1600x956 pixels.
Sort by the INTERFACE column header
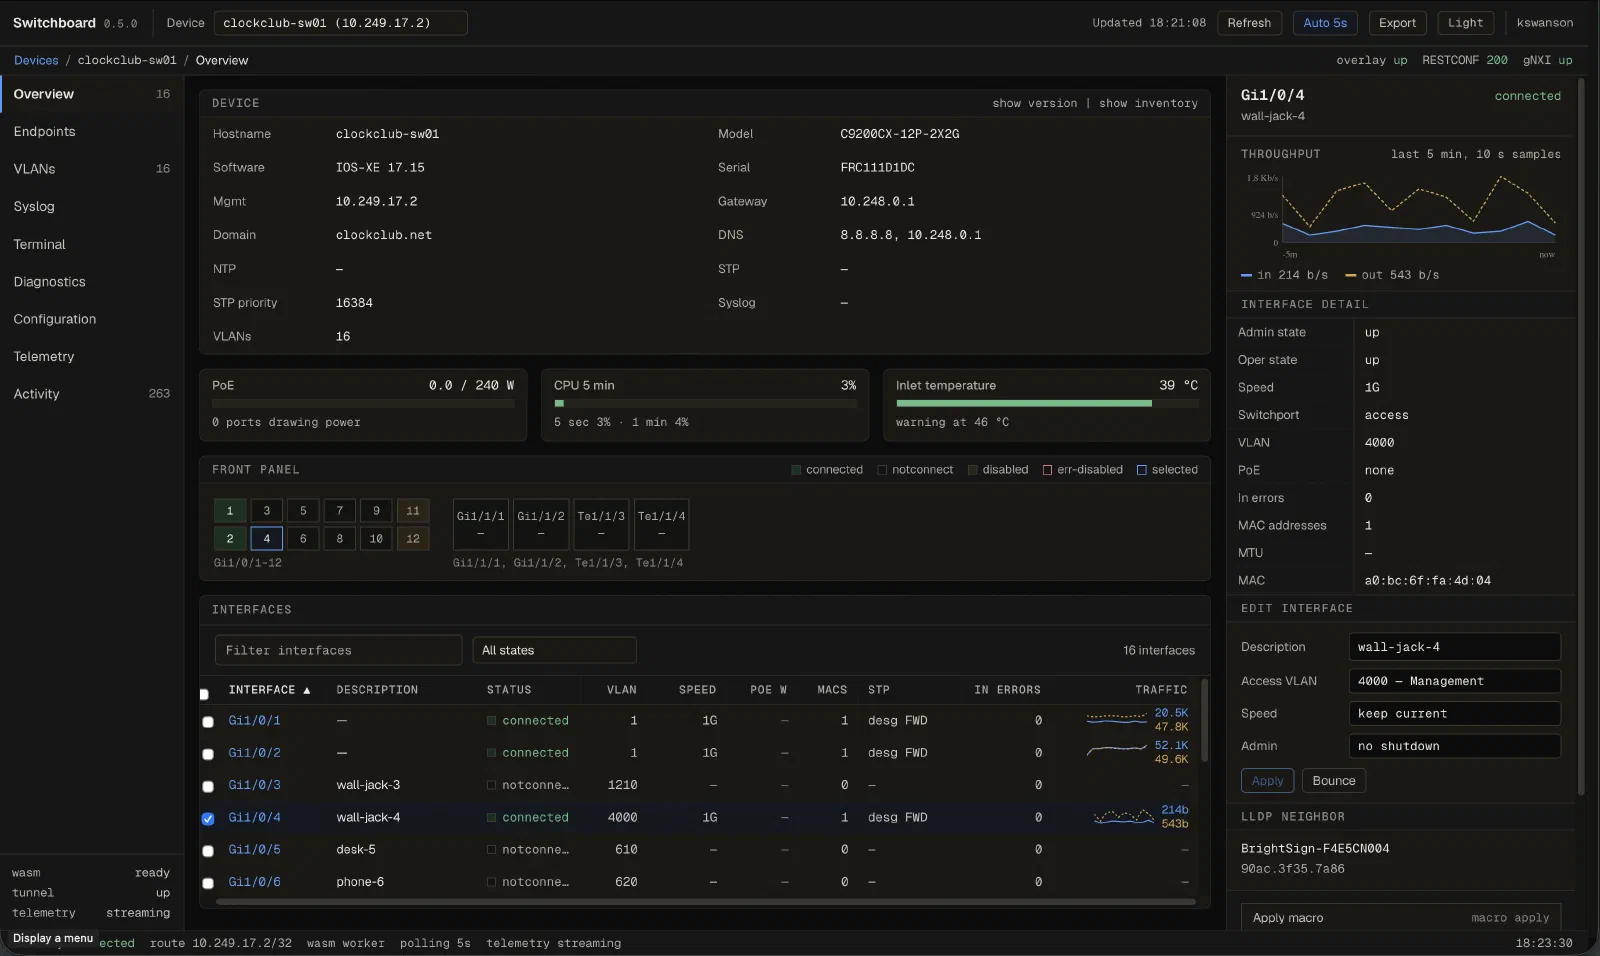tap(269, 690)
